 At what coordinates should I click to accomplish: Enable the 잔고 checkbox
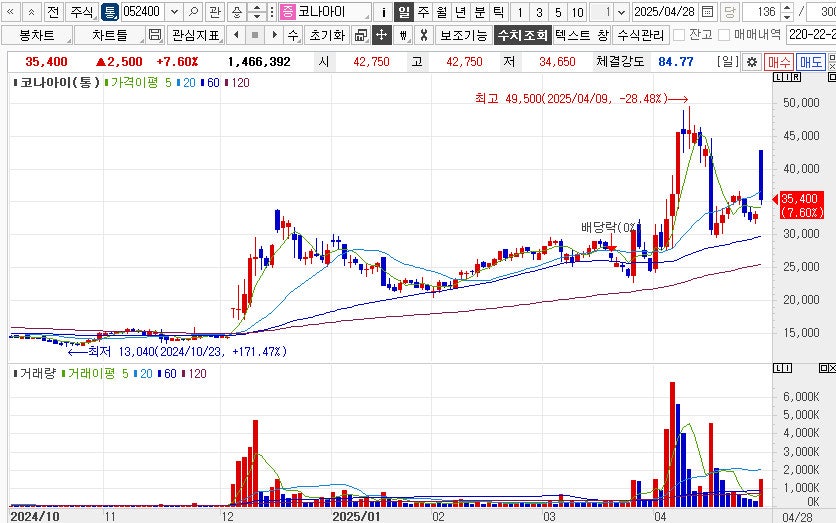(x=679, y=35)
